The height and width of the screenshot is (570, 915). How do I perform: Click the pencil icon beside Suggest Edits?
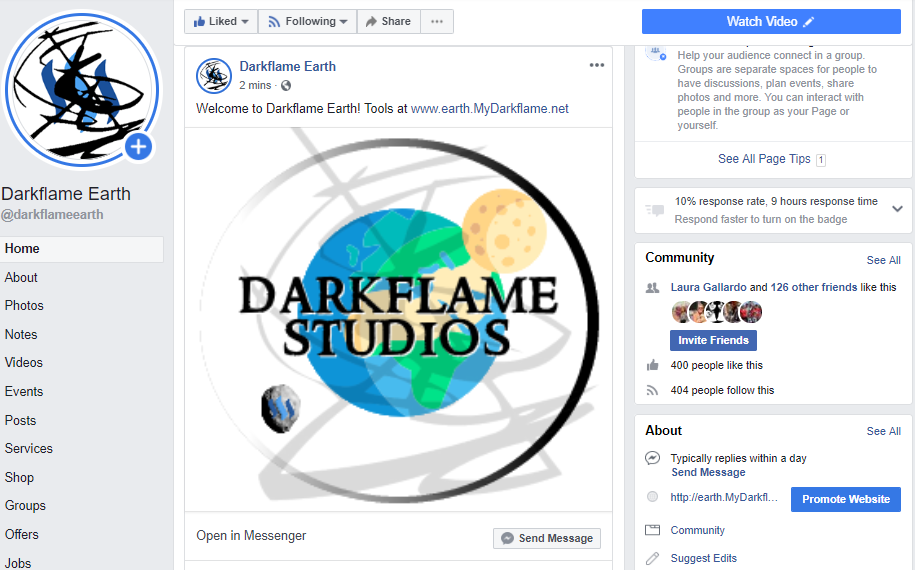[x=652, y=558]
